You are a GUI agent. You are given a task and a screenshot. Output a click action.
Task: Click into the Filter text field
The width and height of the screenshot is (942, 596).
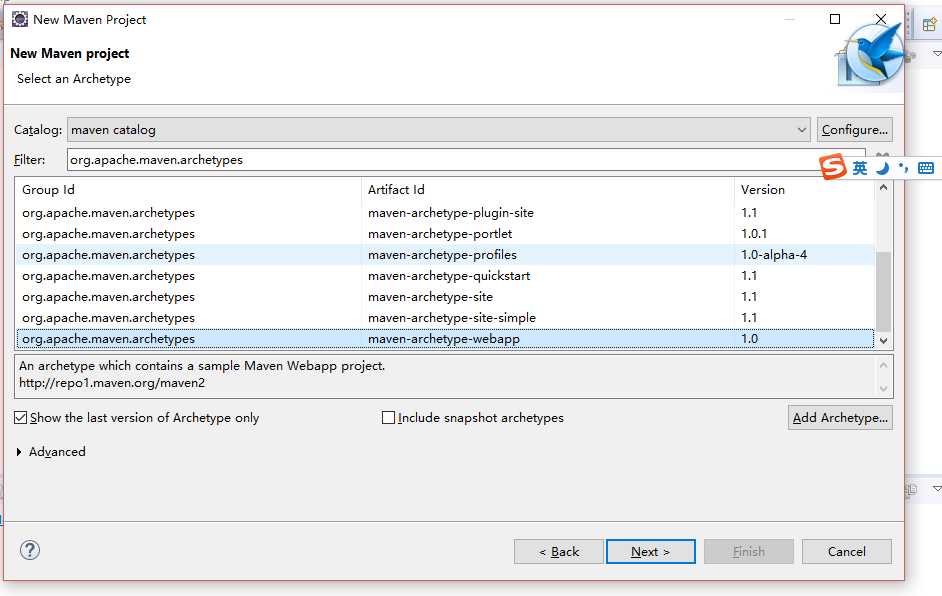tap(466, 160)
